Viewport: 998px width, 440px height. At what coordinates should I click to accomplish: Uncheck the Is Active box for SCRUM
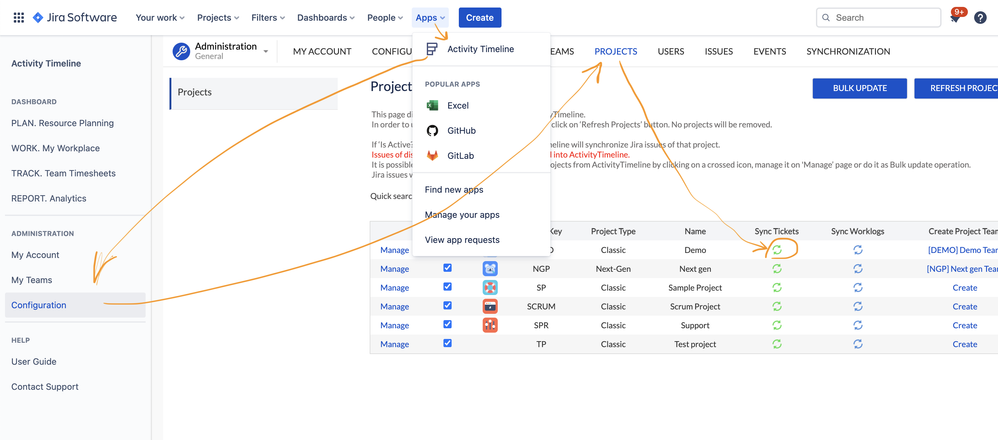pyautogui.click(x=447, y=306)
